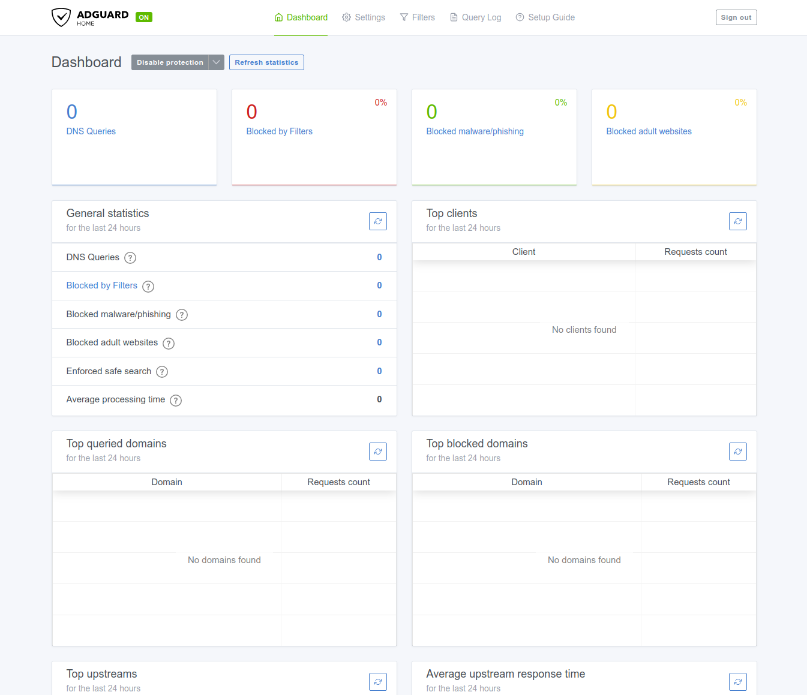Click help icon beside Average processing time
The height and width of the screenshot is (695, 807).
click(176, 400)
